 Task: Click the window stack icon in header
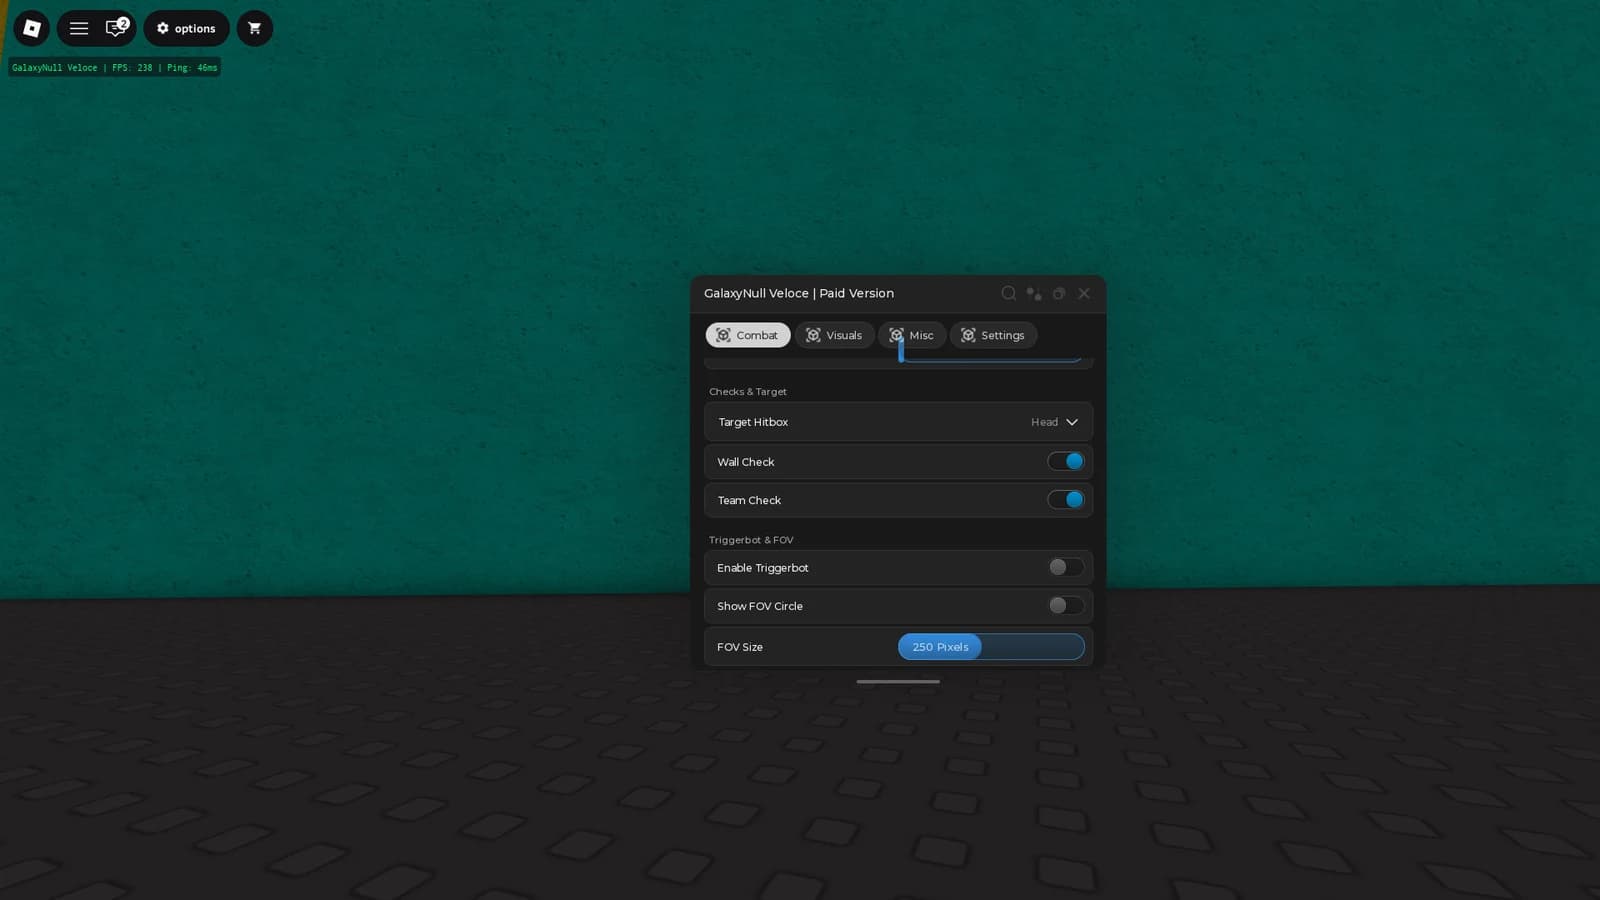(1059, 293)
